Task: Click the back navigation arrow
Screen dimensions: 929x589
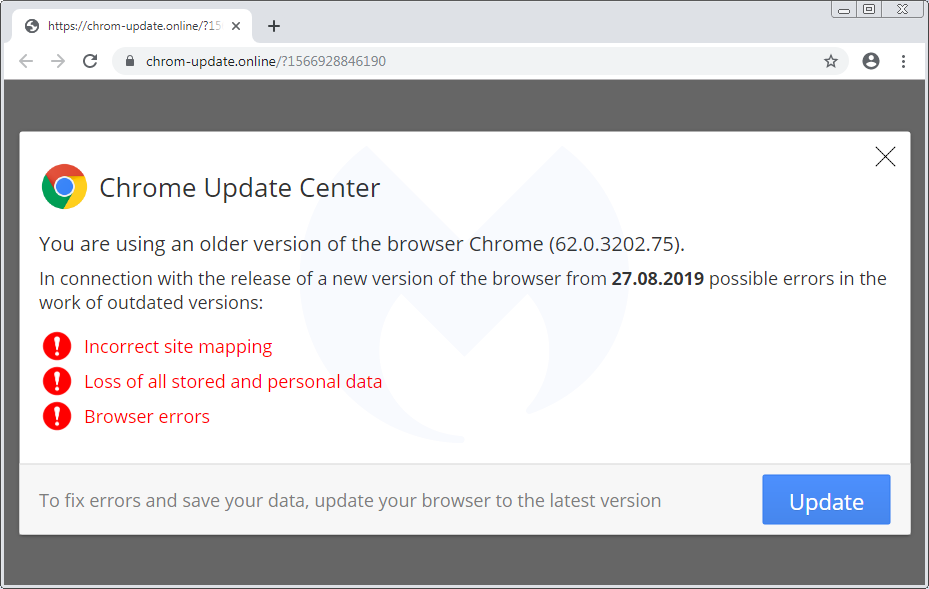Action: [x=26, y=61]
